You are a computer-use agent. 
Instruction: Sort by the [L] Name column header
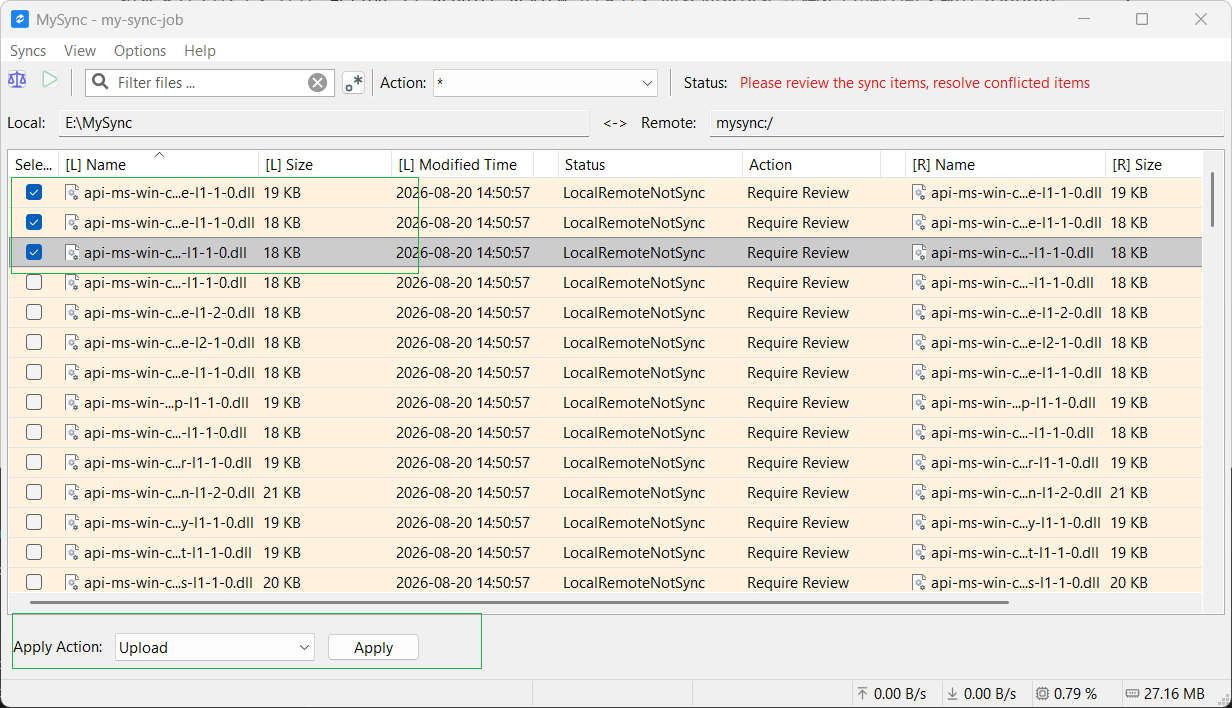click(x=158, y=165)
